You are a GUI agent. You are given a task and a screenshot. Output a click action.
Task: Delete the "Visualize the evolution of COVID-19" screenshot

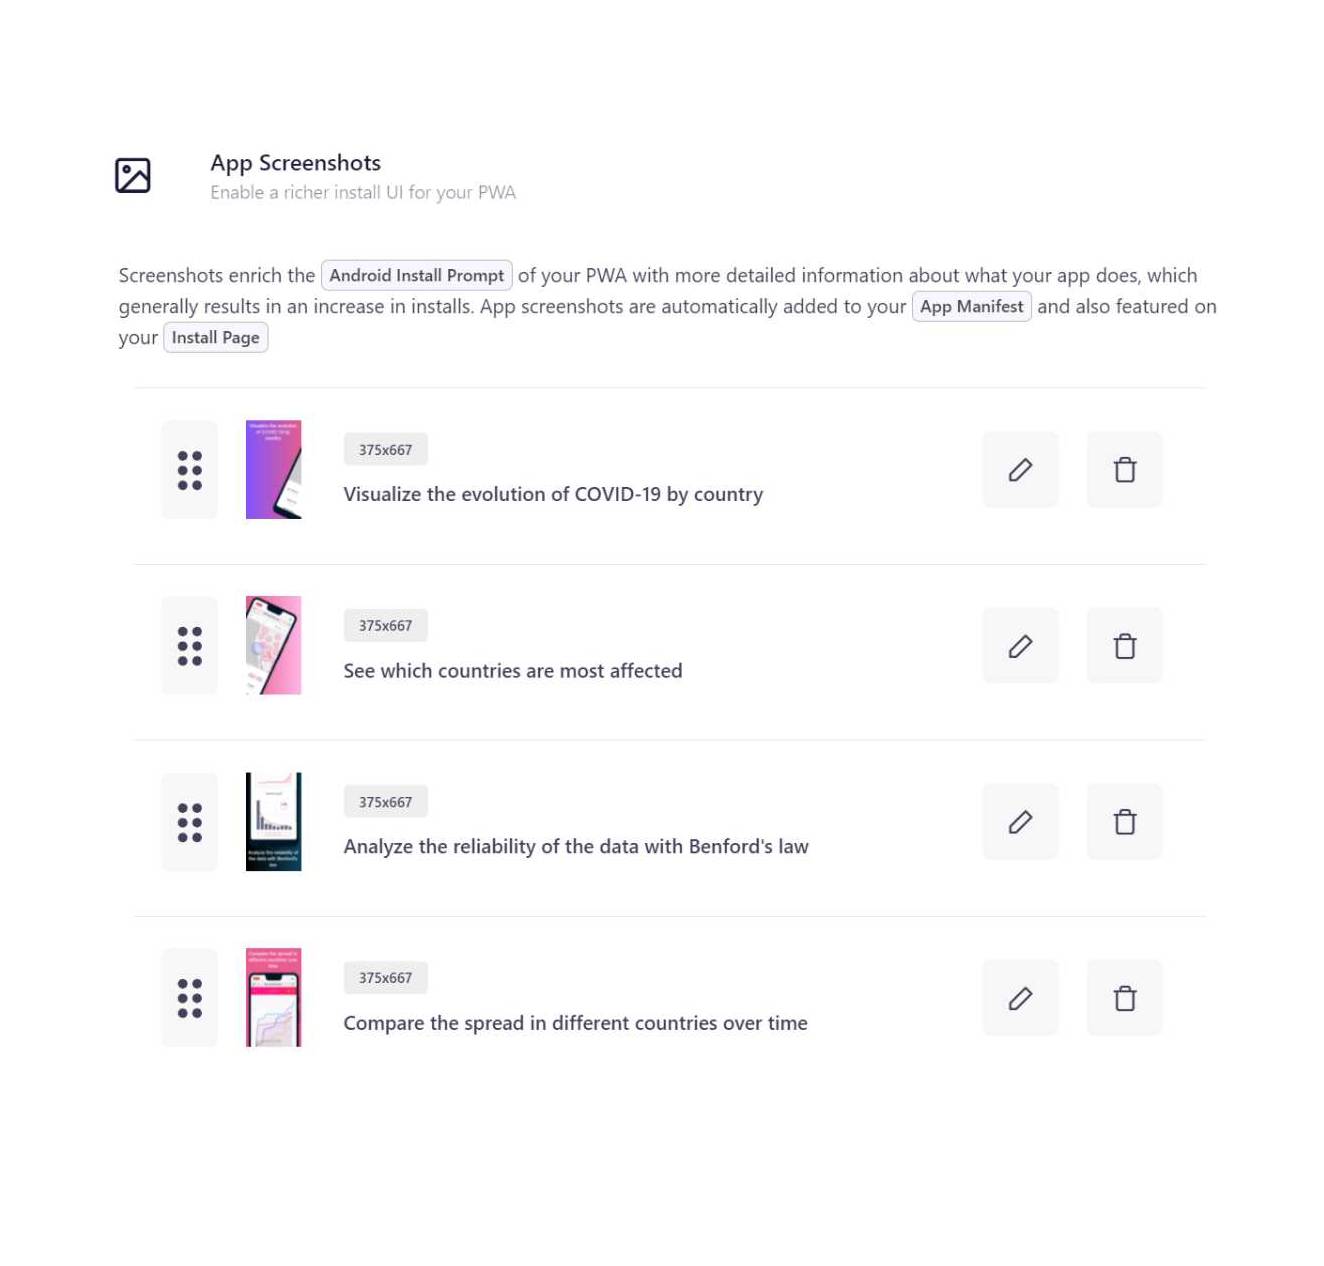pos(1124,469)
